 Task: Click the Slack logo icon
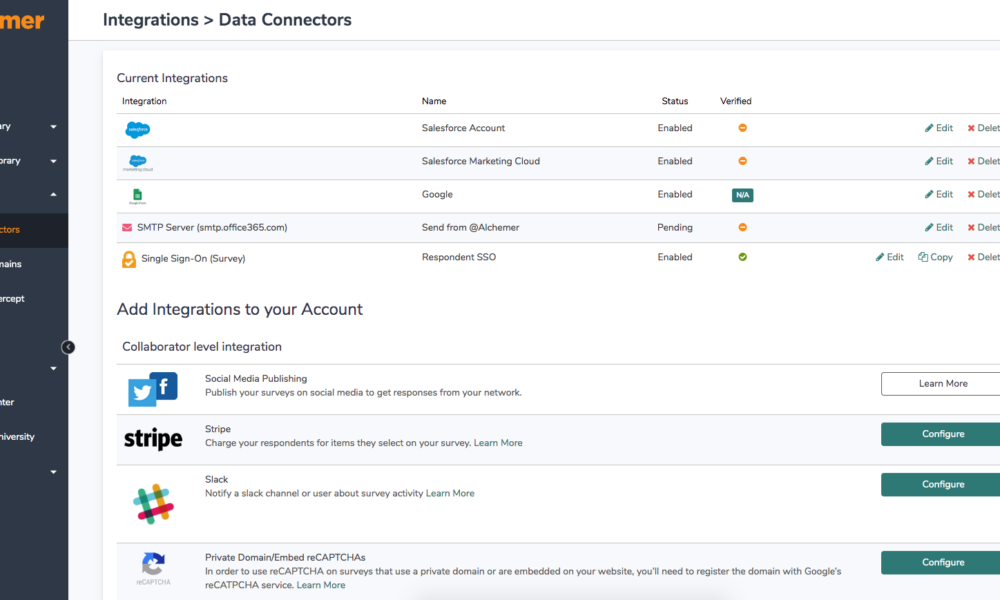coord(153,504)
